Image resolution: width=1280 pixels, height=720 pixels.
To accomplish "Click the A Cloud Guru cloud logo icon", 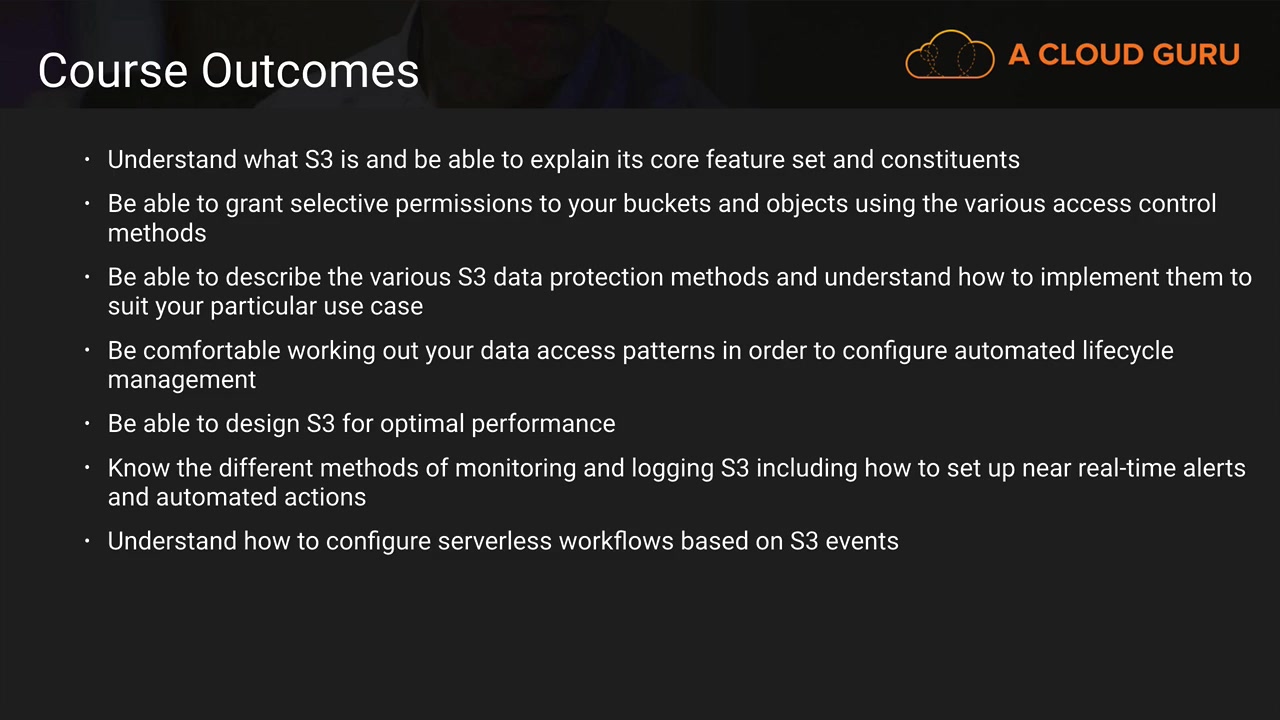I will 949,55.
